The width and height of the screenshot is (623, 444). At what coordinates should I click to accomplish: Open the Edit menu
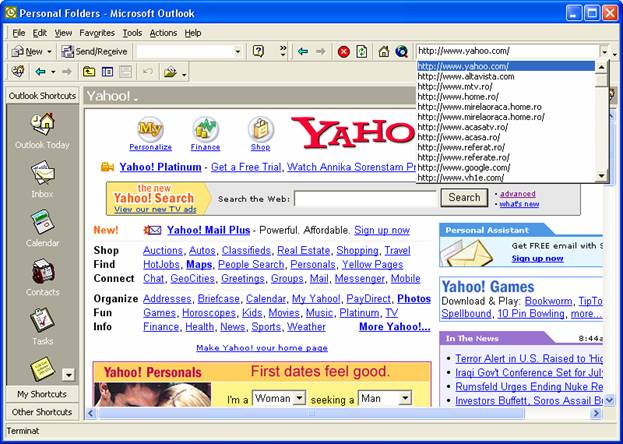click(40, 33)
